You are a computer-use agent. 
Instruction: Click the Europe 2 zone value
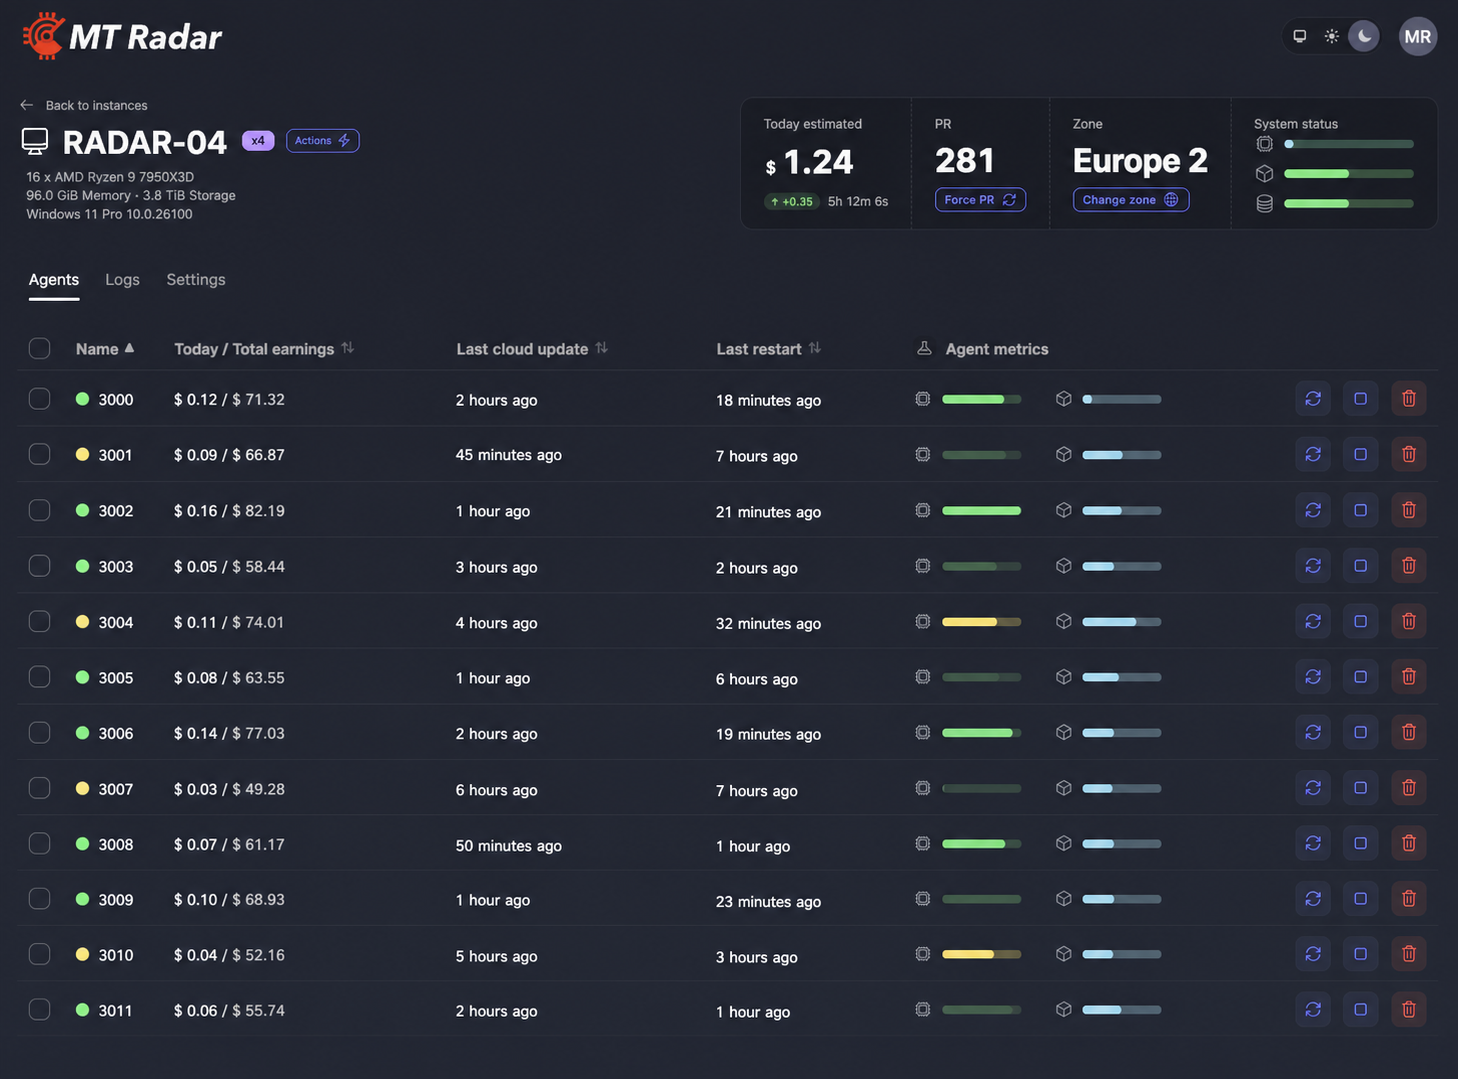(x=1140, y=161)
